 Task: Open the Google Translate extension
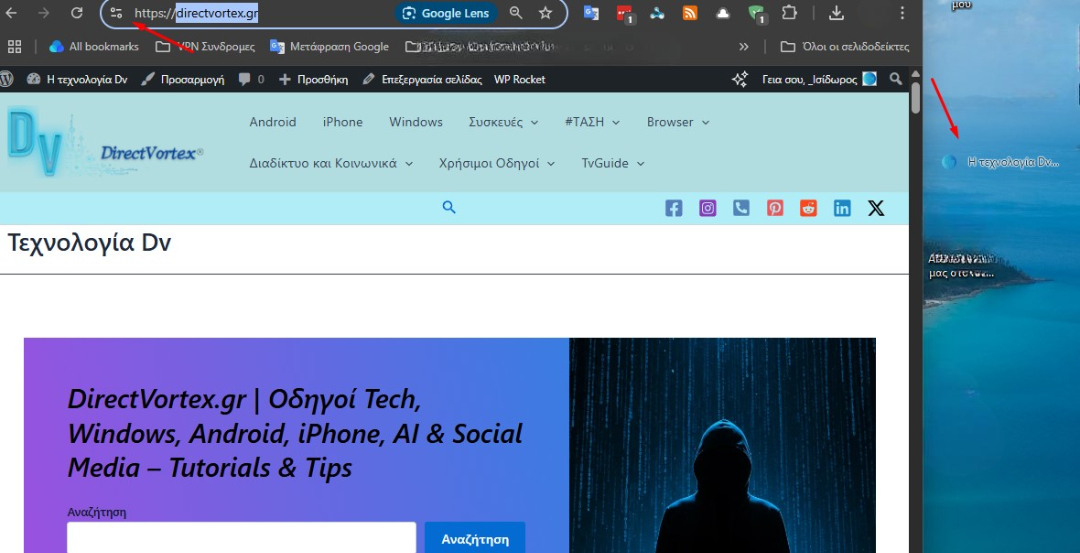[591, 12]
